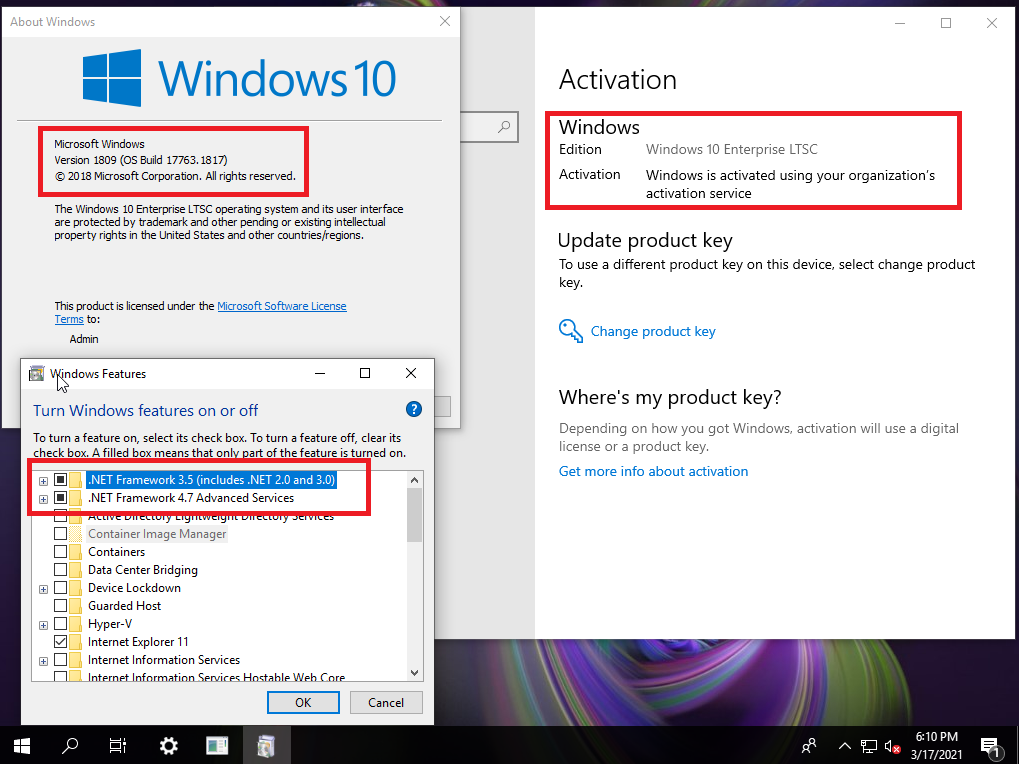1019x764 pixels.
Task: Select the Containers feature label
Action: (x=116, y=552)
